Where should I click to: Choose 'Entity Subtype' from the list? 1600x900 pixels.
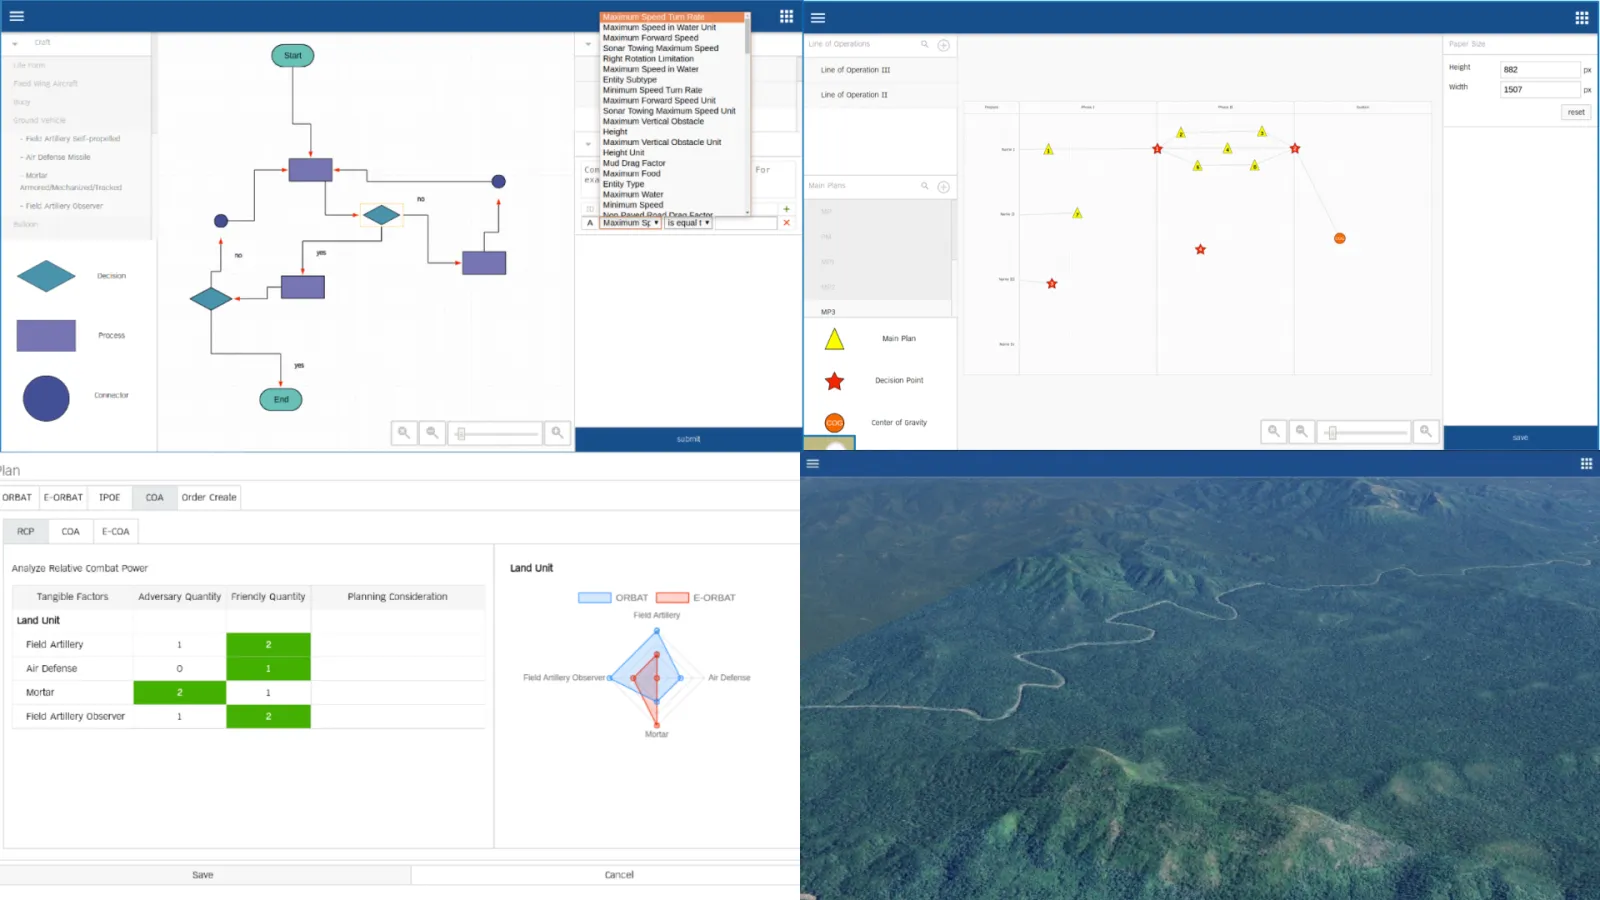click(x=630, y=80)
